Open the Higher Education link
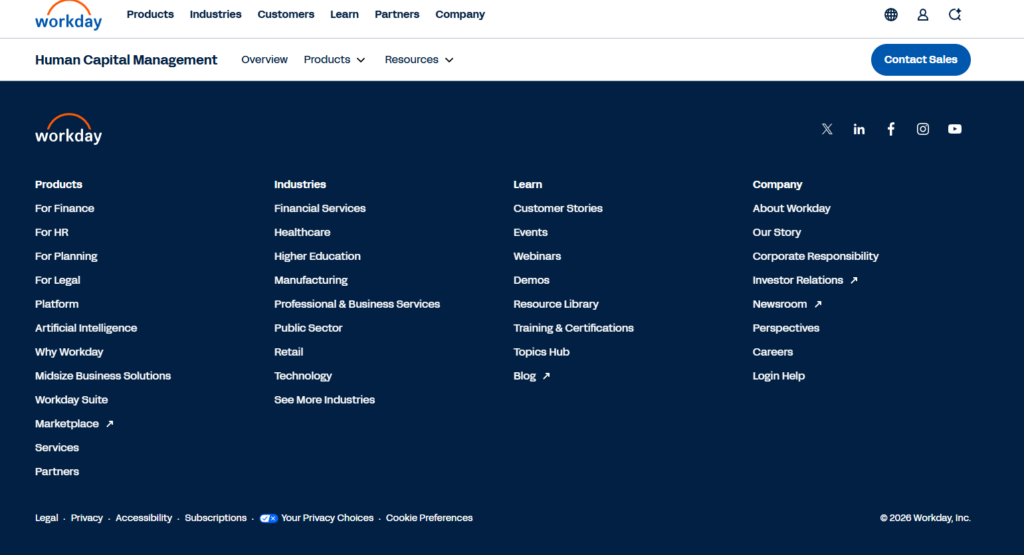The image size is (1024, 555). (x=317, y=257)
